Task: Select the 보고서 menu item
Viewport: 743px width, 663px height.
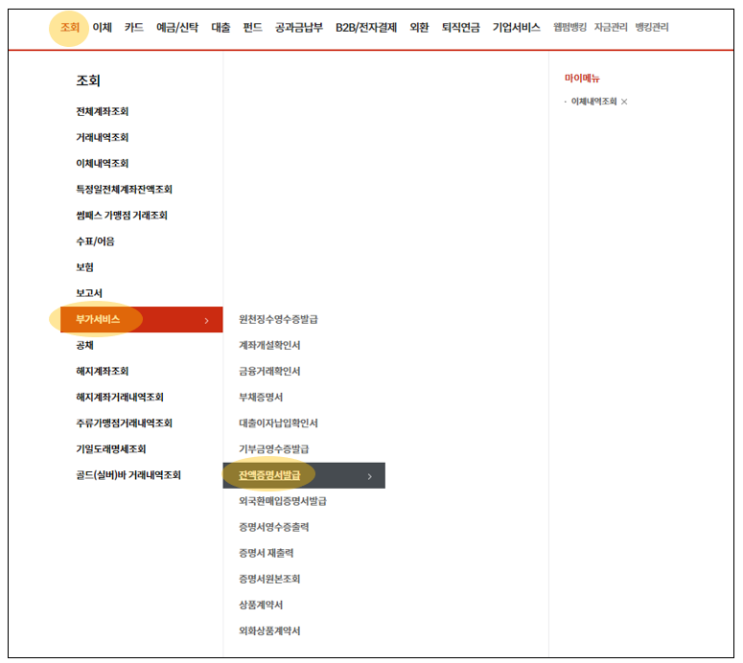Action: pyautogui.click(x=89, y=293)
